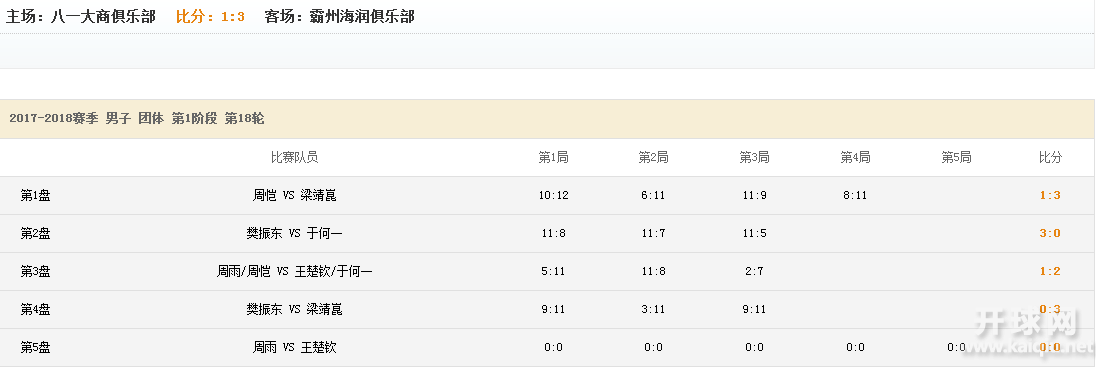Click the orange 比分 1:3 total score

pyautogui.click(x=210, y=16)
